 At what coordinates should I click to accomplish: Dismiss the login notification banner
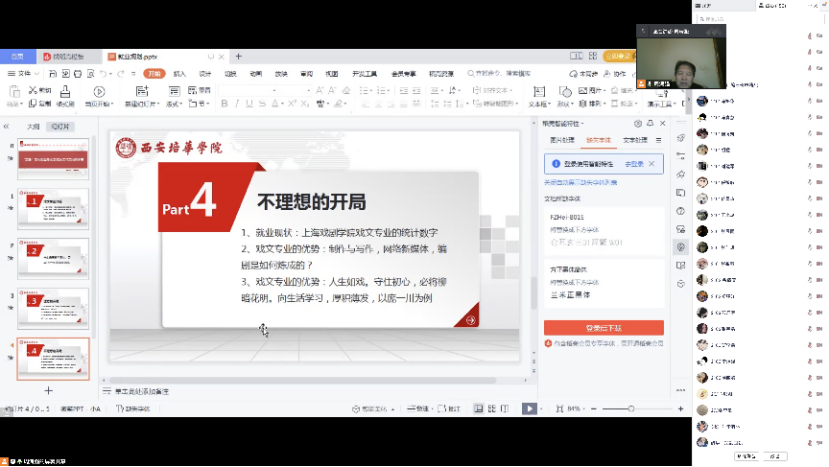653,163
